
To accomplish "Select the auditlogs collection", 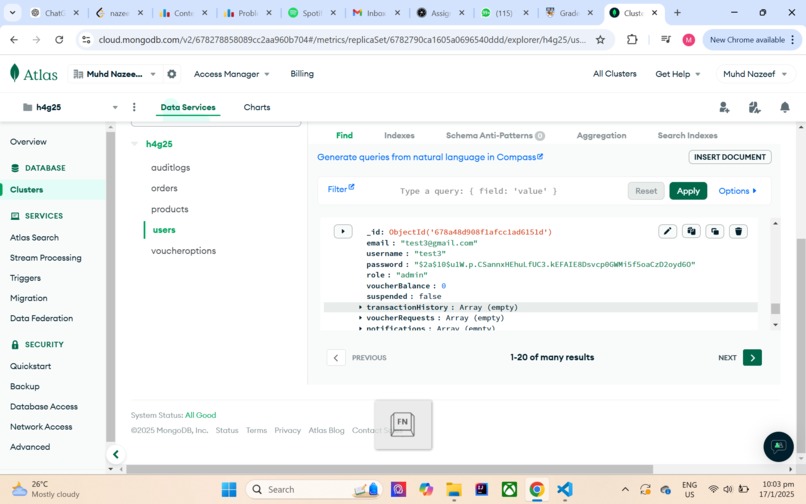I will pos(170,168).
